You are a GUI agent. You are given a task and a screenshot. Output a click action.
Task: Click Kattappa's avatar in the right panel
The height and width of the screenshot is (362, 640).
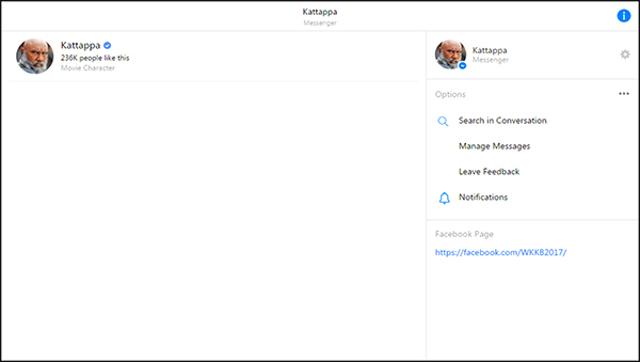(x=450, y=55)
